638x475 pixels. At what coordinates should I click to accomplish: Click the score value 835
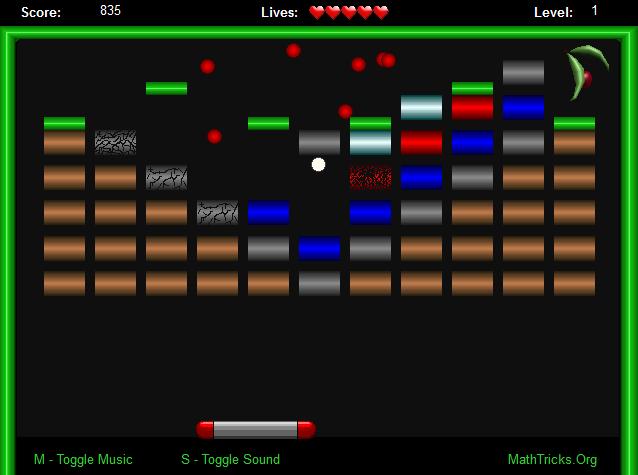pos(110,11)
